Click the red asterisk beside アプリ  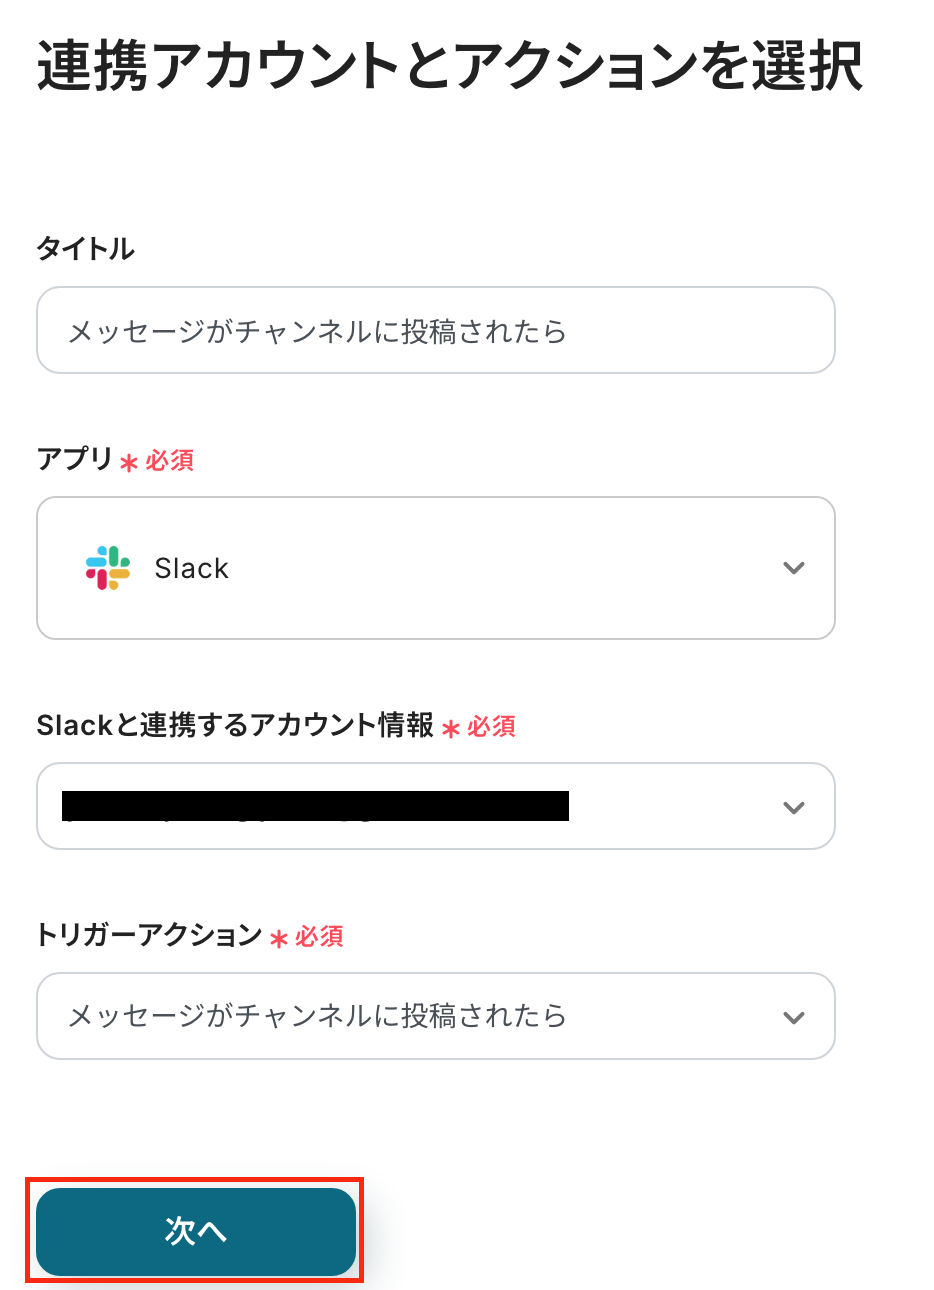[129, 463]
